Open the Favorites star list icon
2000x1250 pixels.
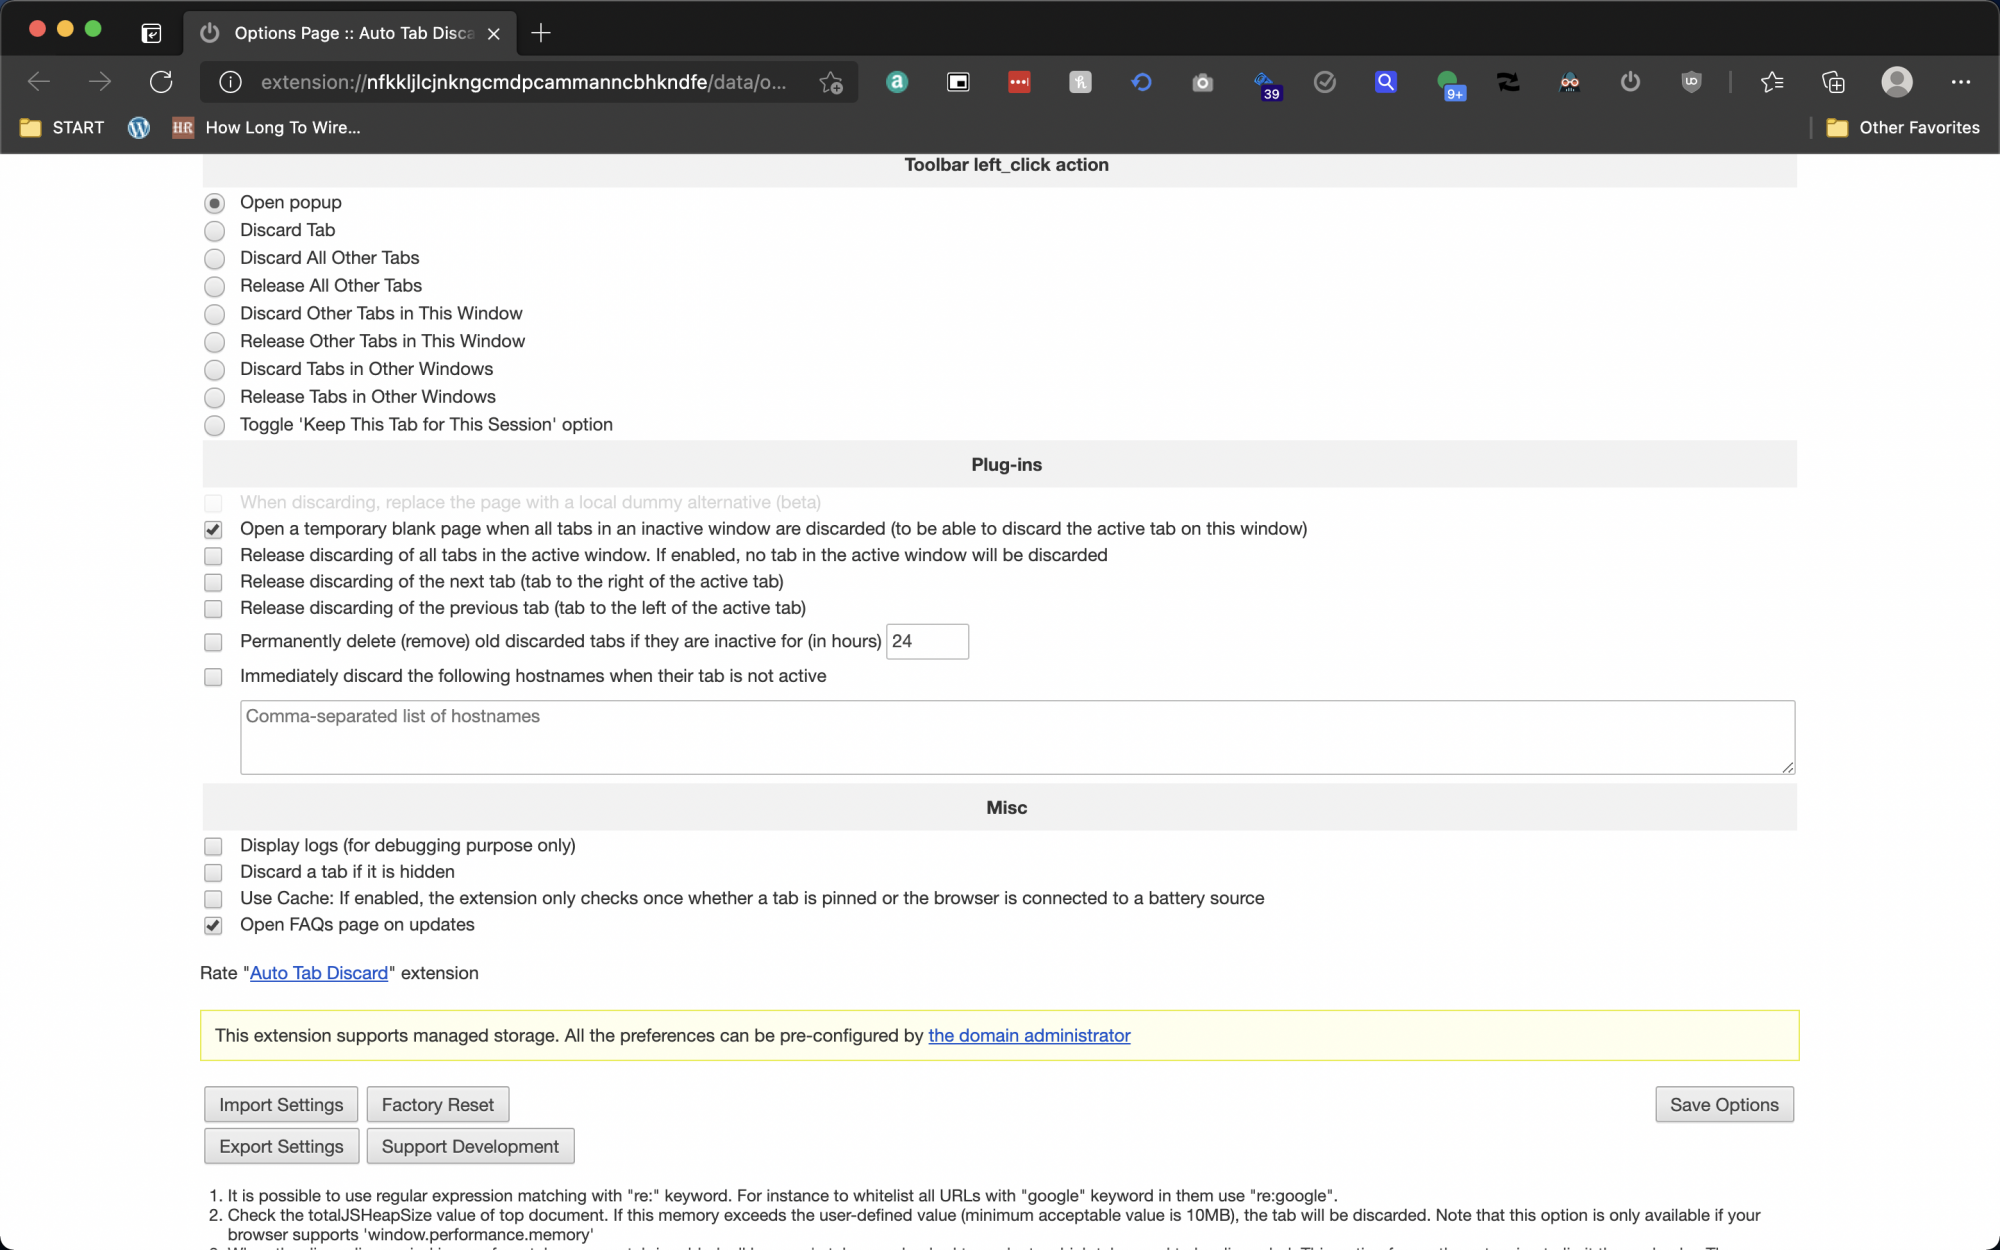[1772, 82]
